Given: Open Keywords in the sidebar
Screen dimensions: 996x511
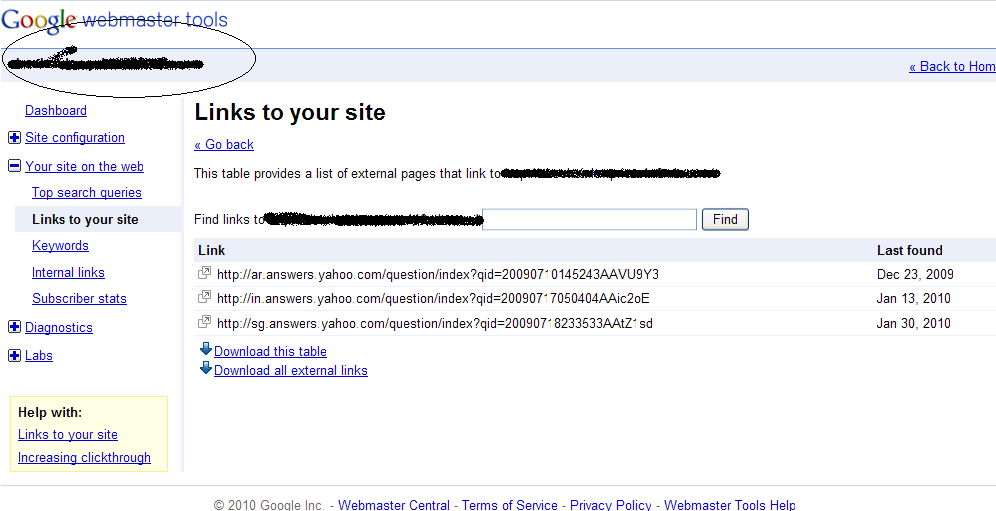Looking at the screenshot, I should click(x=60, y=246).
